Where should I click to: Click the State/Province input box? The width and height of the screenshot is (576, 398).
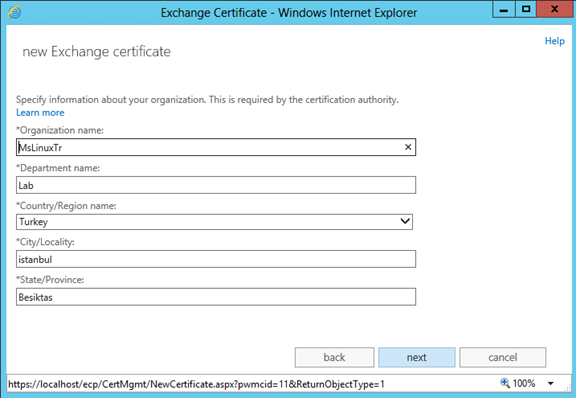coord(216,297)
